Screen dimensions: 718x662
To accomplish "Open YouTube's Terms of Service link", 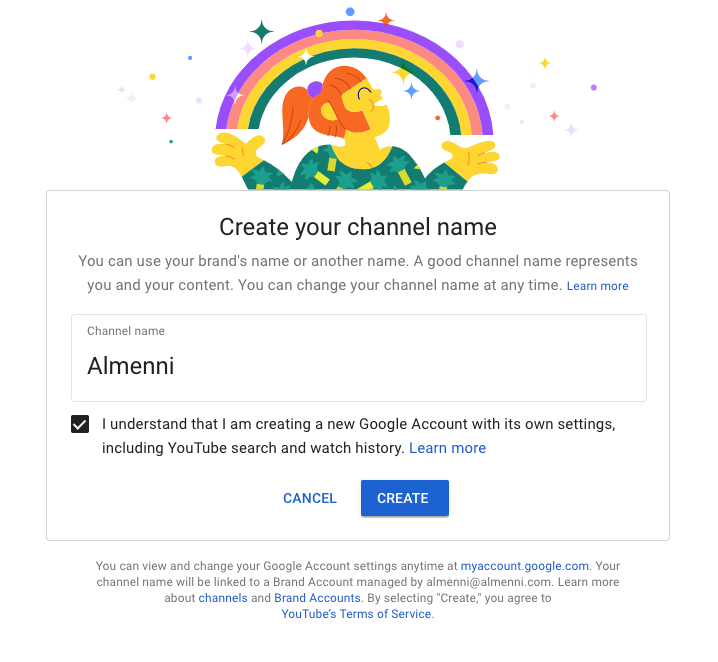I will pos(356,614).
